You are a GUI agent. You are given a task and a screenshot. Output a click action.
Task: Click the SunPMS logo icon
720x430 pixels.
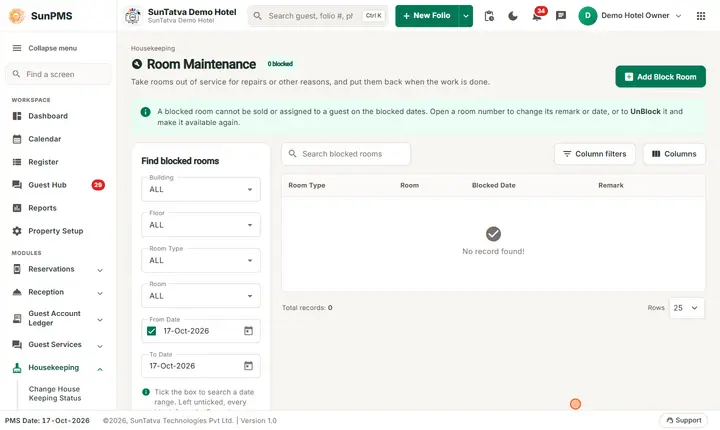click(17, 16)
